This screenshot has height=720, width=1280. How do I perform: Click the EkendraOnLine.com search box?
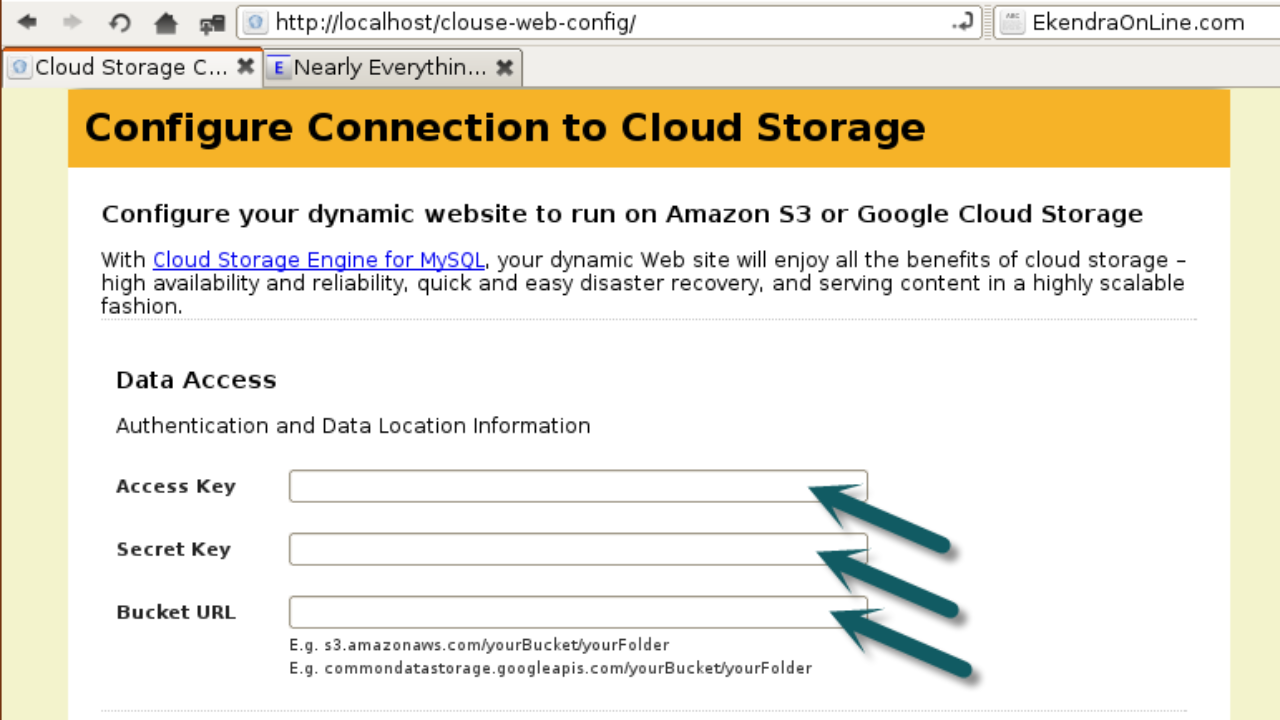(x=1150, y=22)
